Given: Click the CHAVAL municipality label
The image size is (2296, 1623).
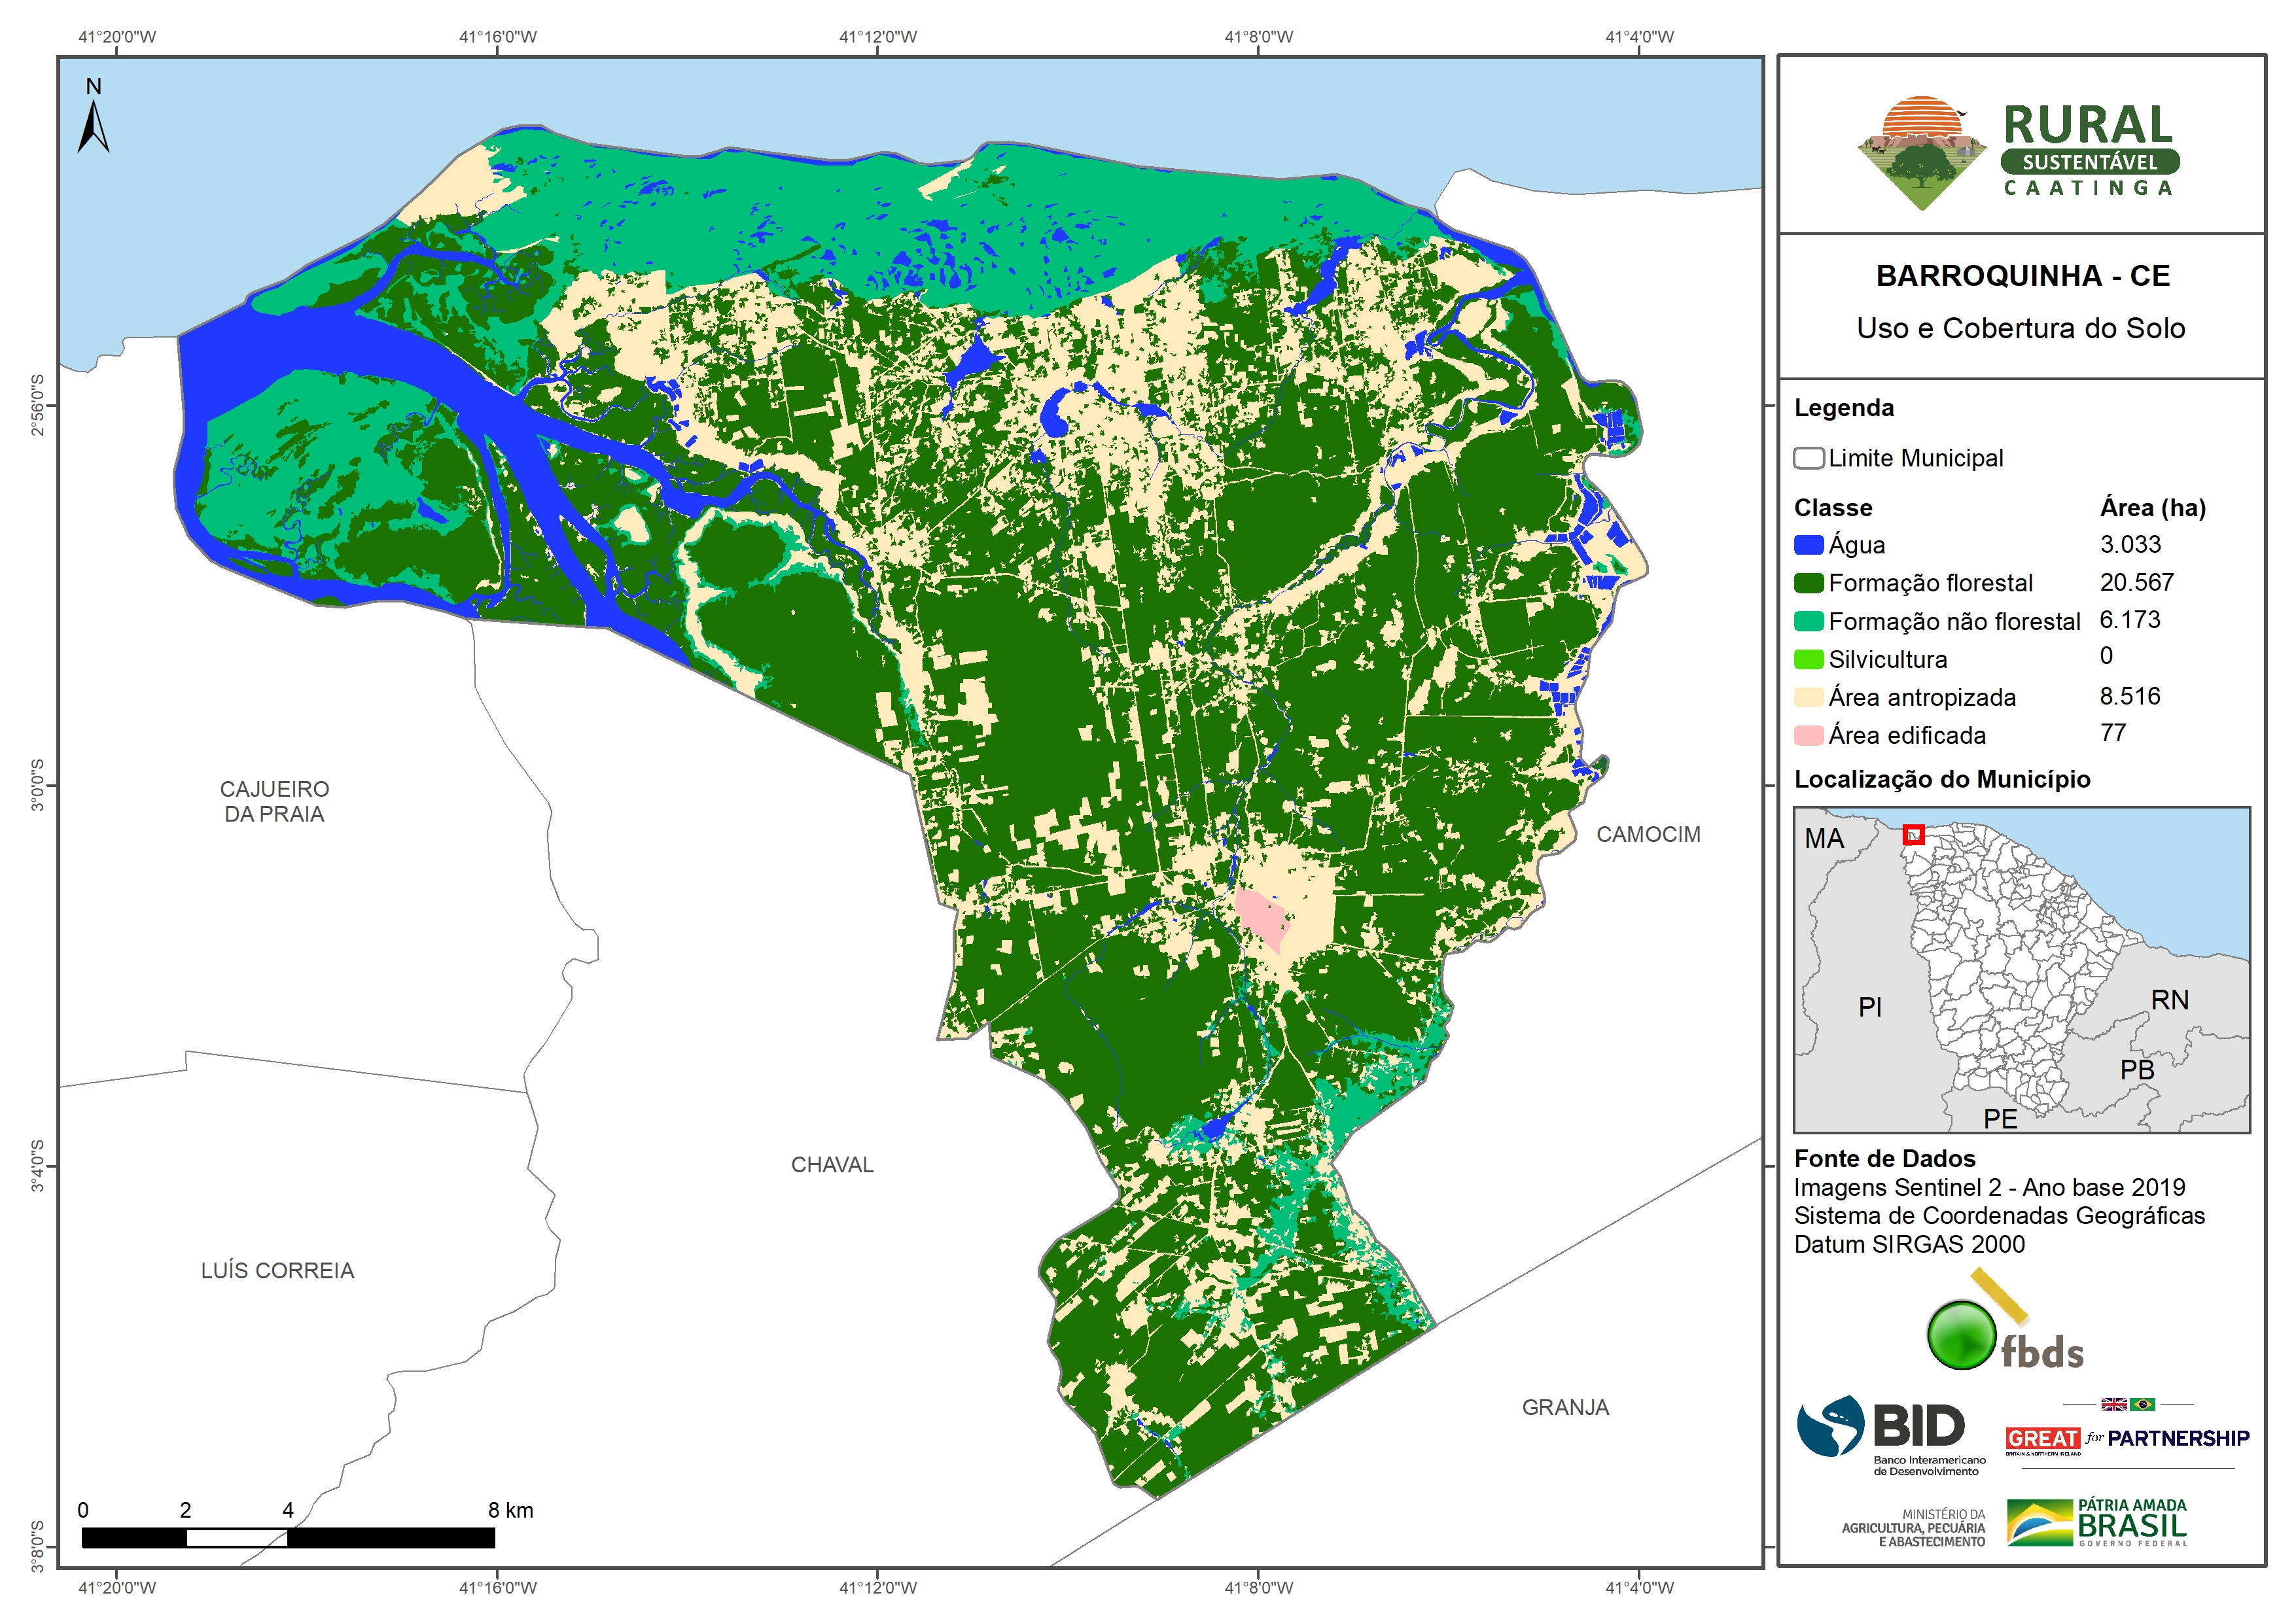Looking at the screenshot, I should [x=832, y=1164].
